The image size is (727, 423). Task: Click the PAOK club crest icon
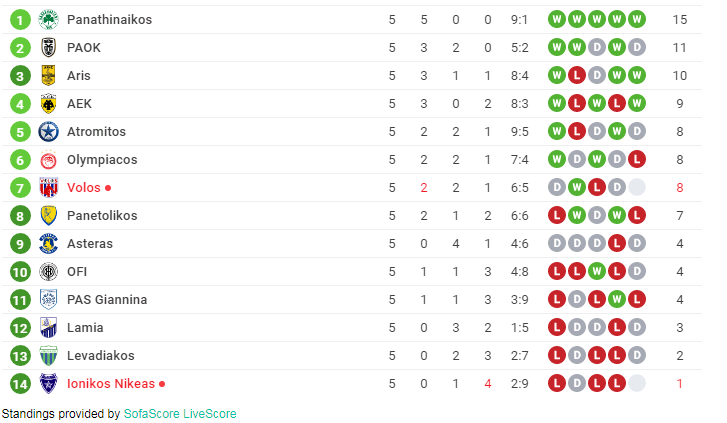pyautogui.click(x=48, y=47)
